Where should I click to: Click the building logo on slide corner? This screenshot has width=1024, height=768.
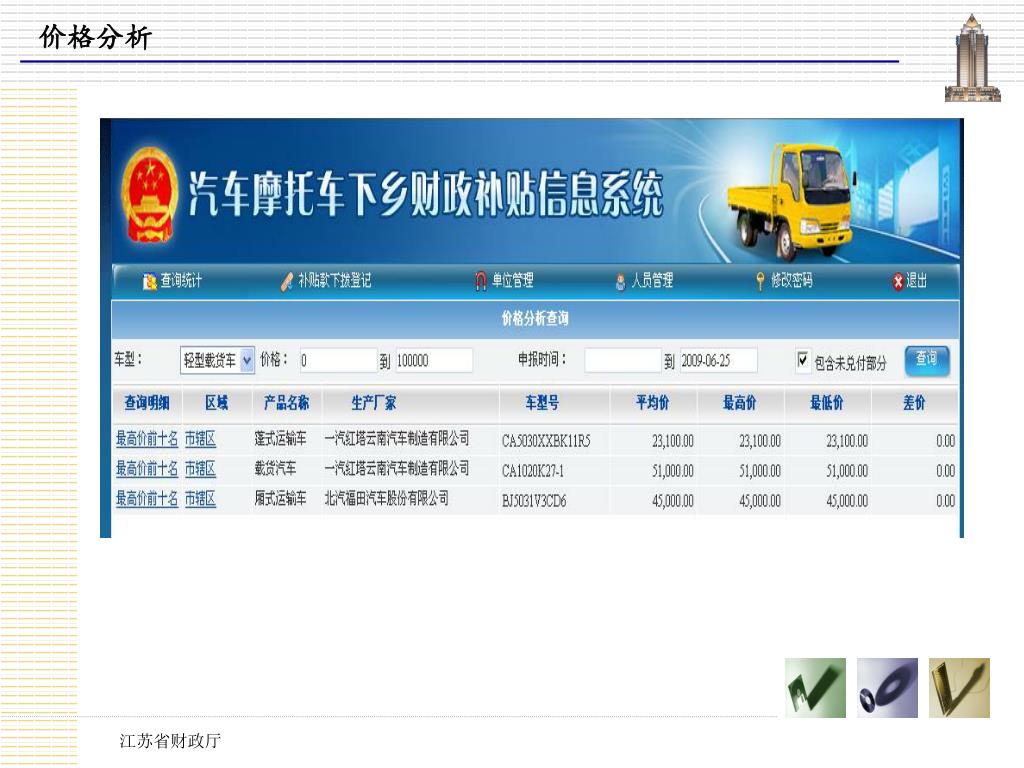[972, 57]
